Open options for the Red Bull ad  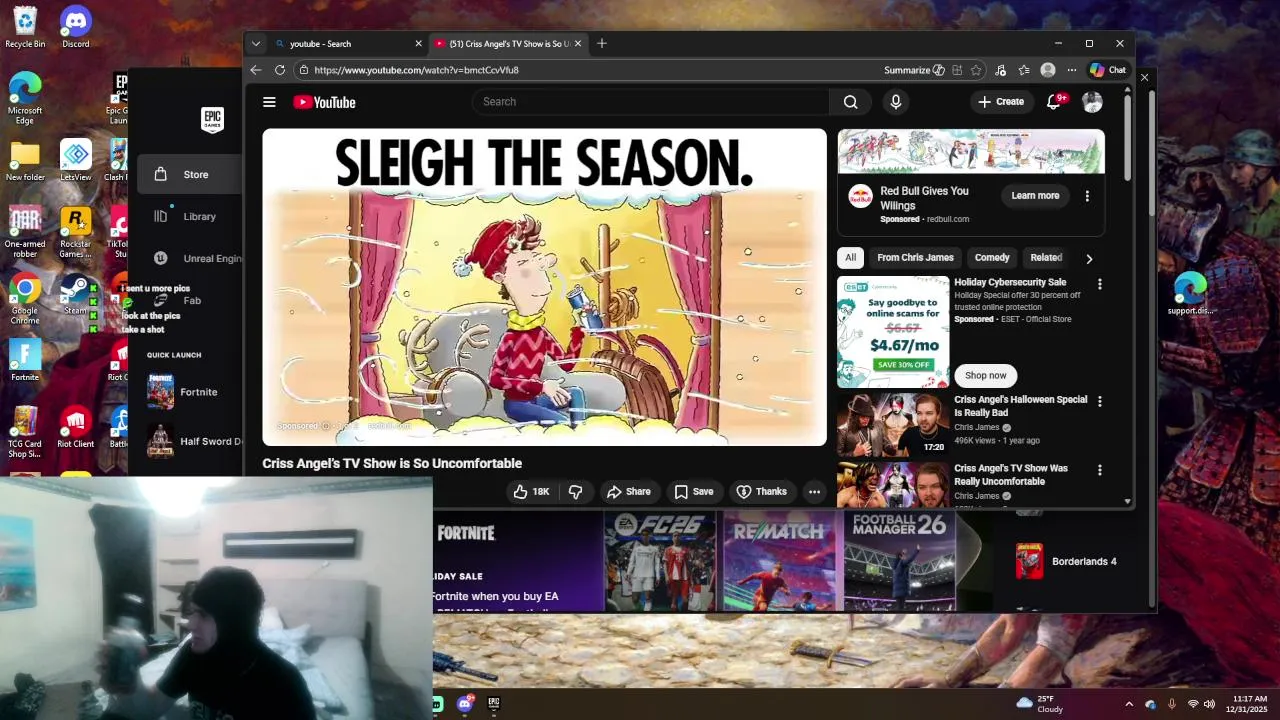[1087, 196]
